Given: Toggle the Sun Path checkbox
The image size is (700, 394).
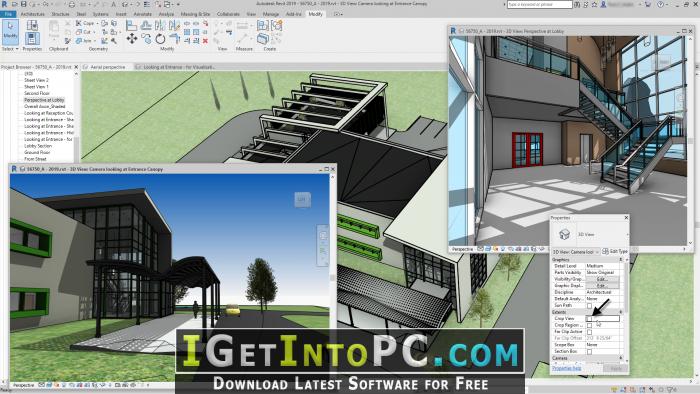Looking at the screenshot, I should coord(589,306).
